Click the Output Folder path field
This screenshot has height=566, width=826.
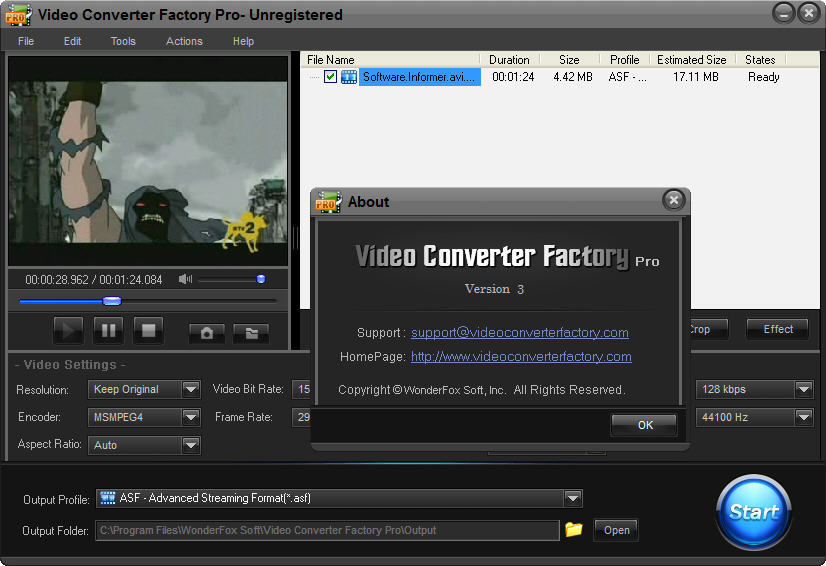[x=327, y=530]
